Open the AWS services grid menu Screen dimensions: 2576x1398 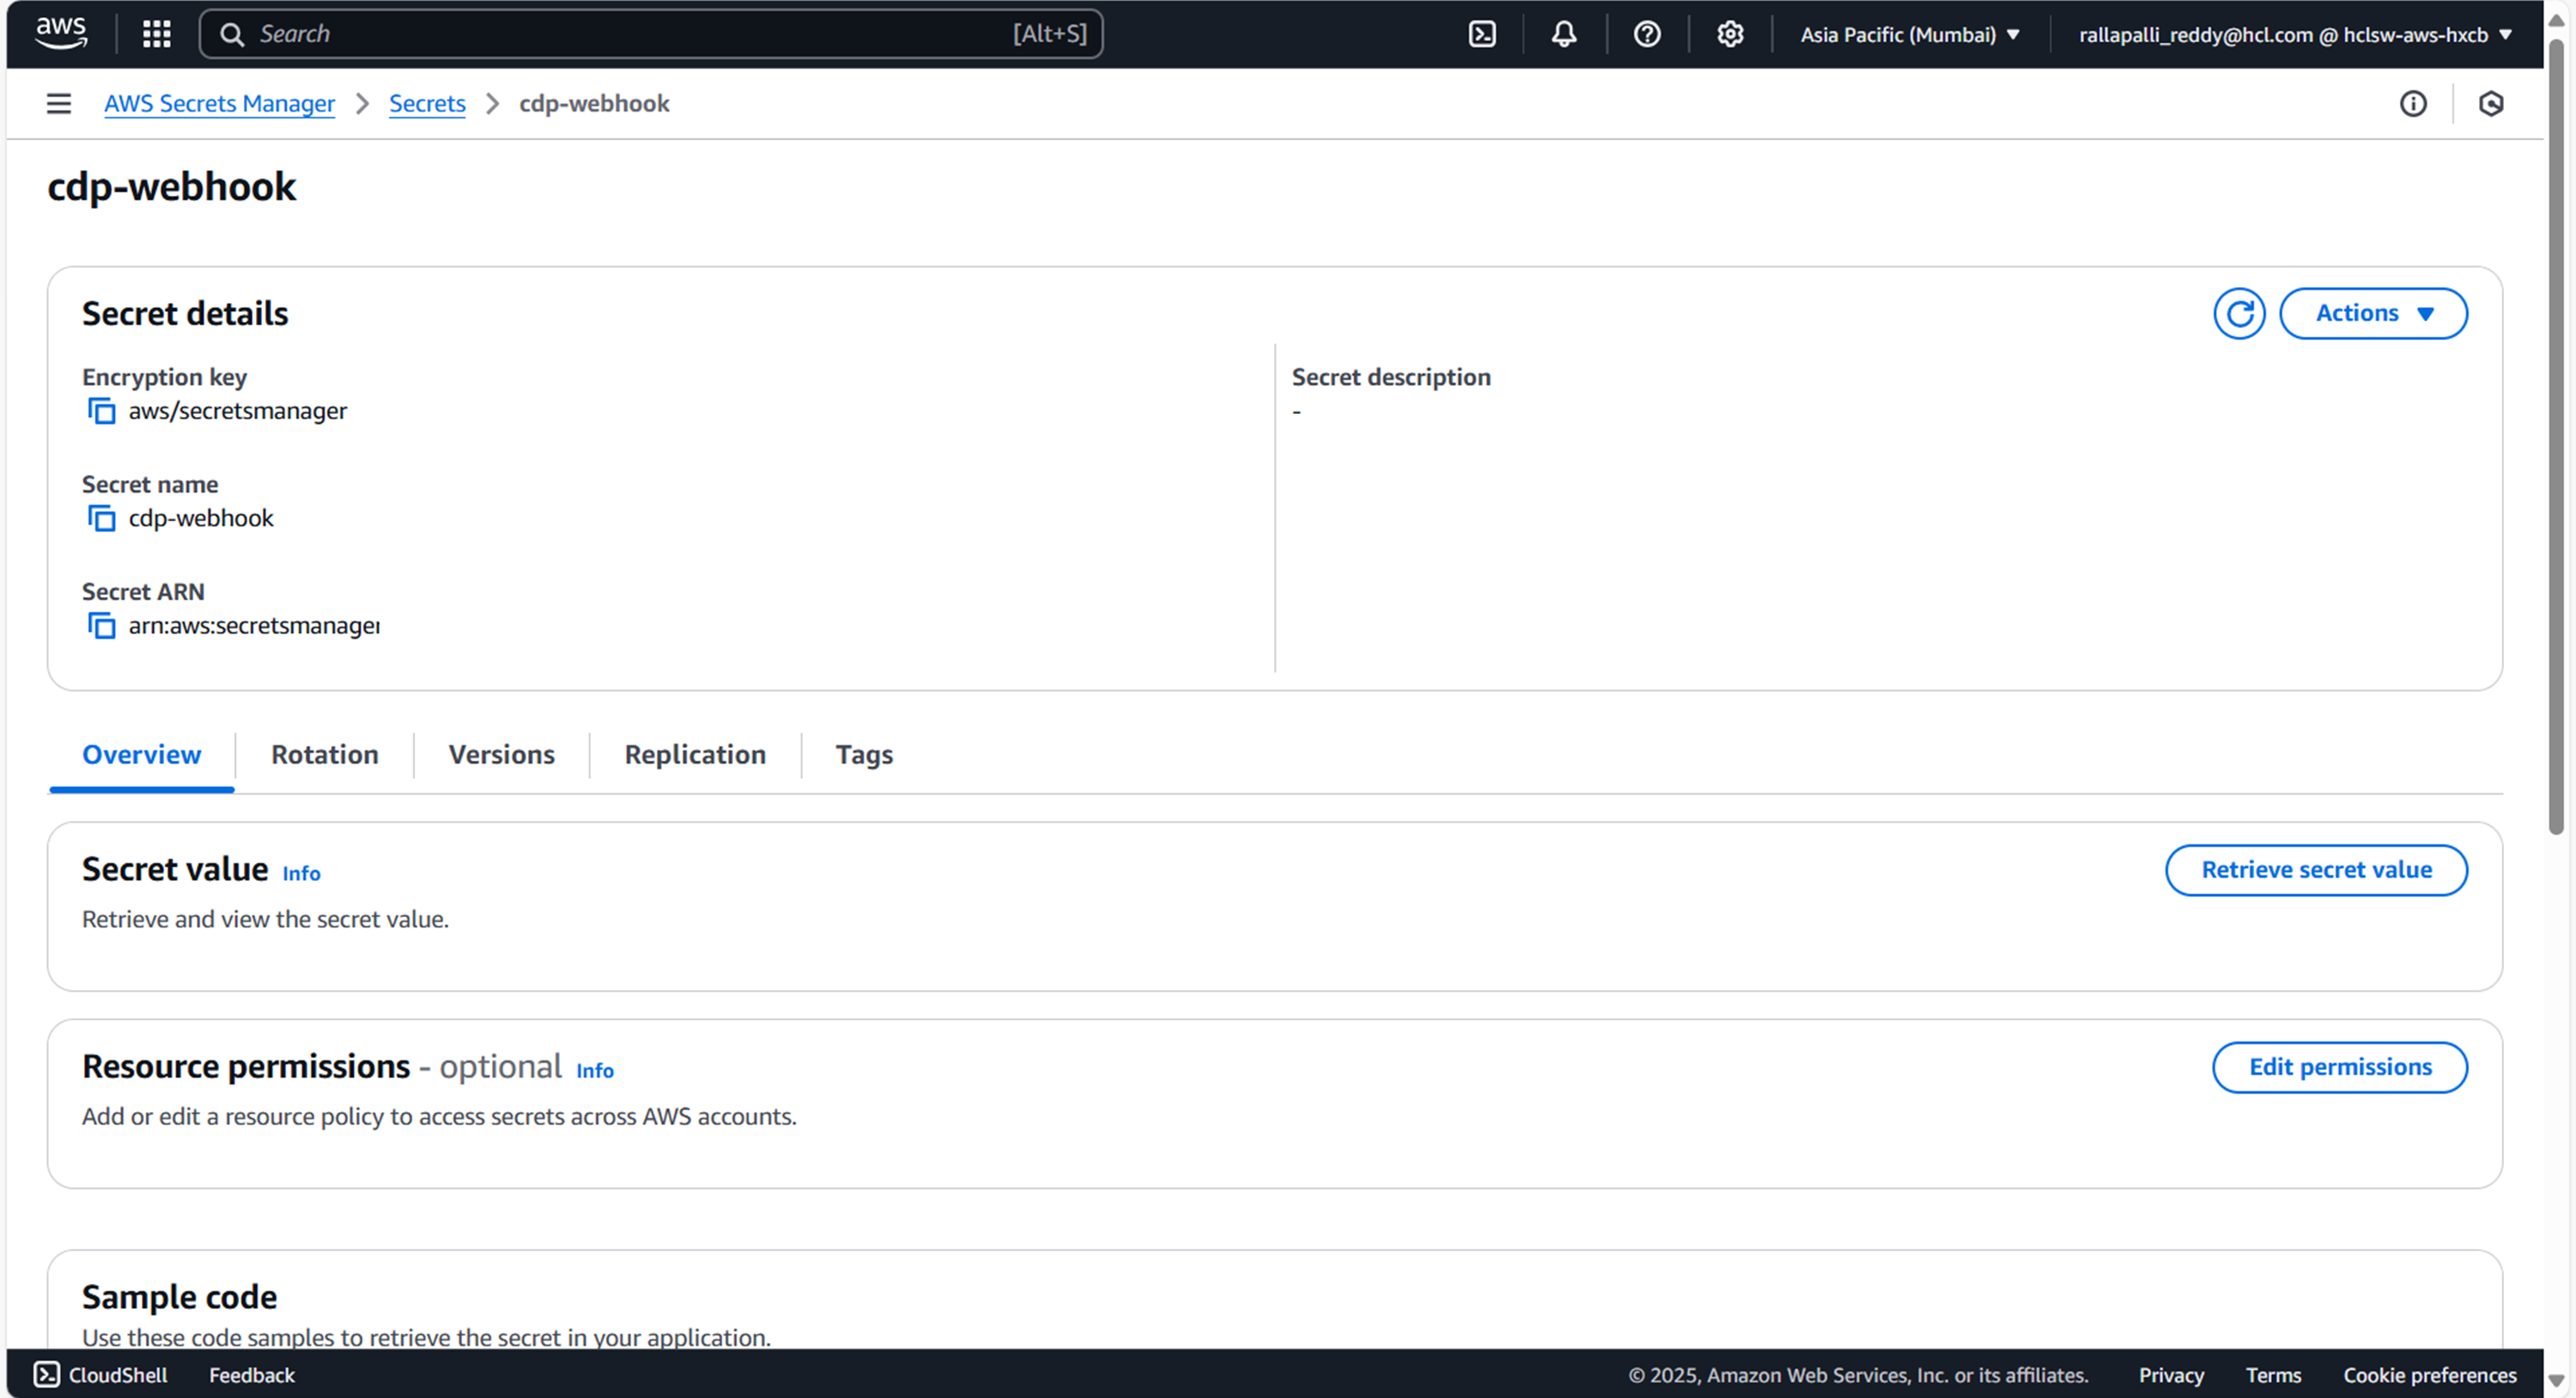(x=157, y=34)
